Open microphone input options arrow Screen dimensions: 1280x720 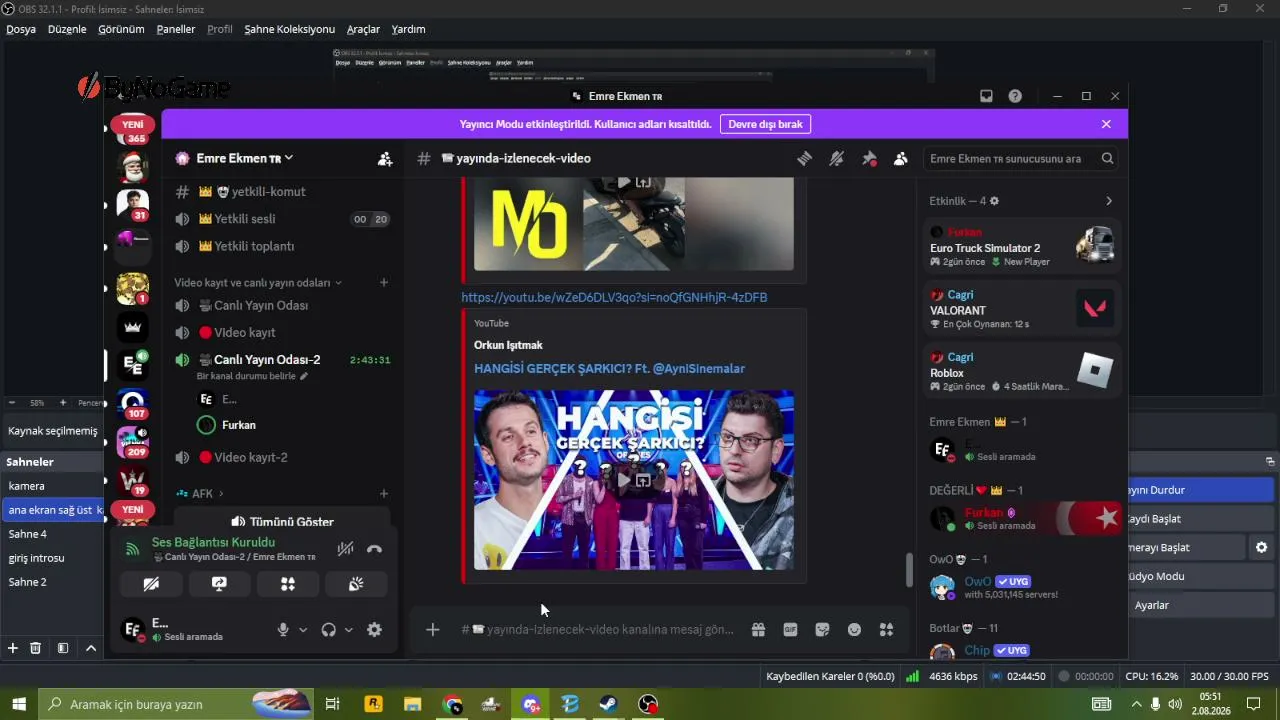[303, 630]
